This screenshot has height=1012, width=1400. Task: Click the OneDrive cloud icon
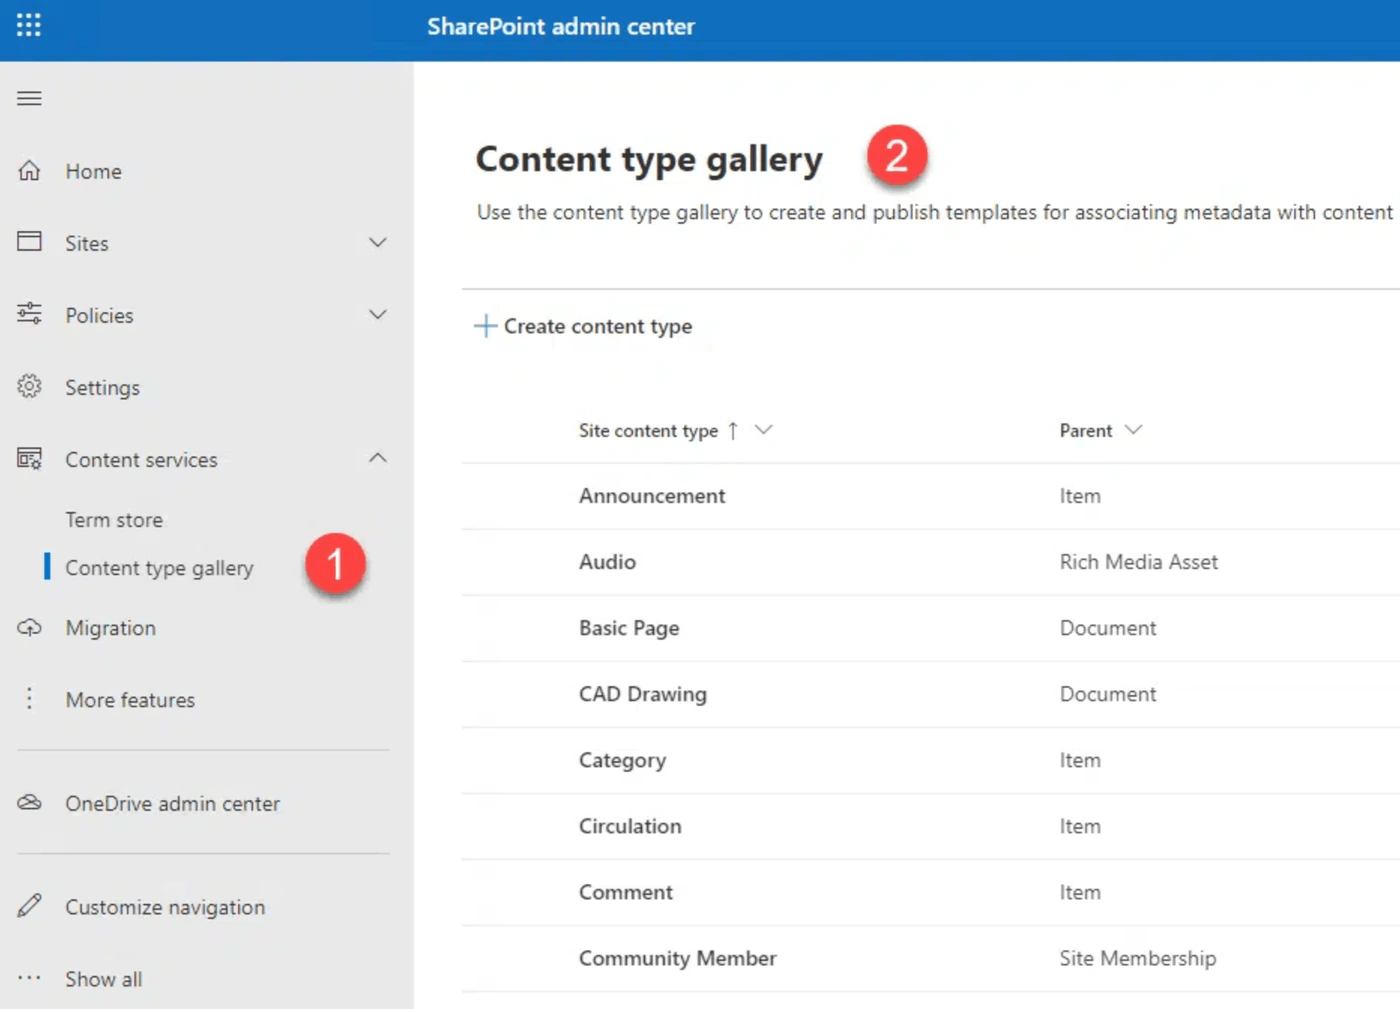[29, 803]
